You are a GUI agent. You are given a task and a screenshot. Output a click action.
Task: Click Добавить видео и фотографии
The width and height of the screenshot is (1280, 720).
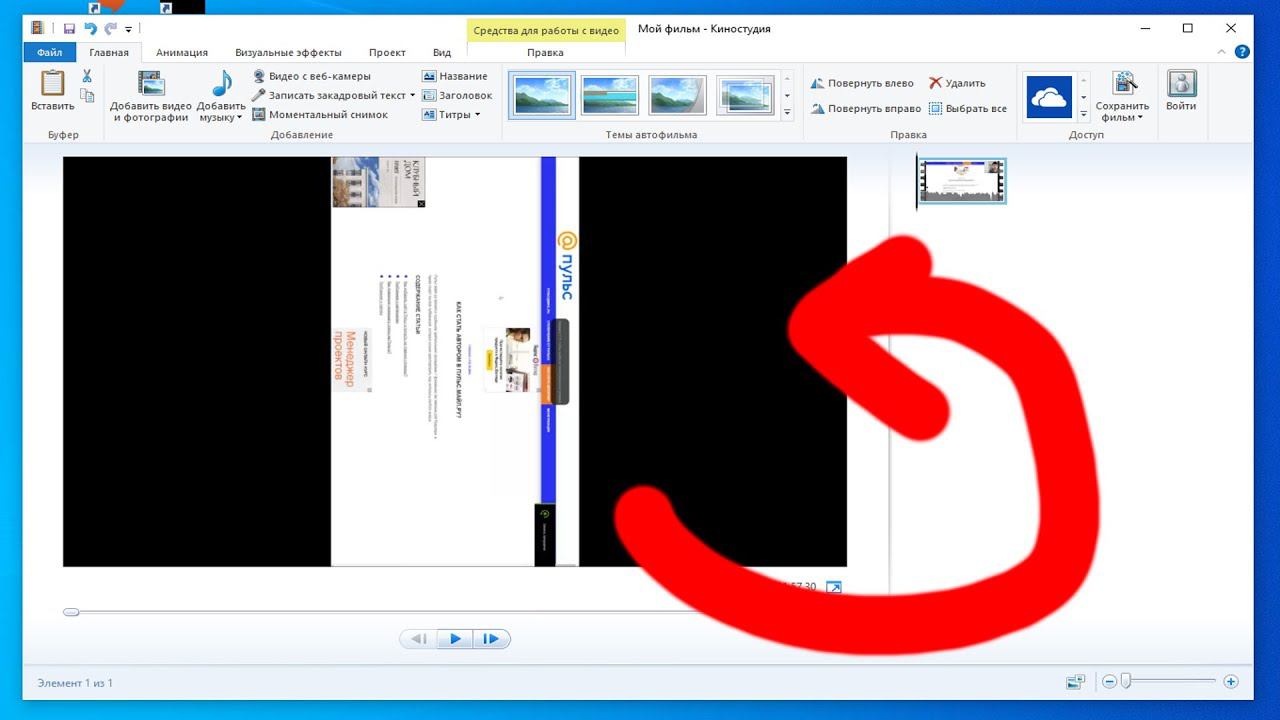151,96
